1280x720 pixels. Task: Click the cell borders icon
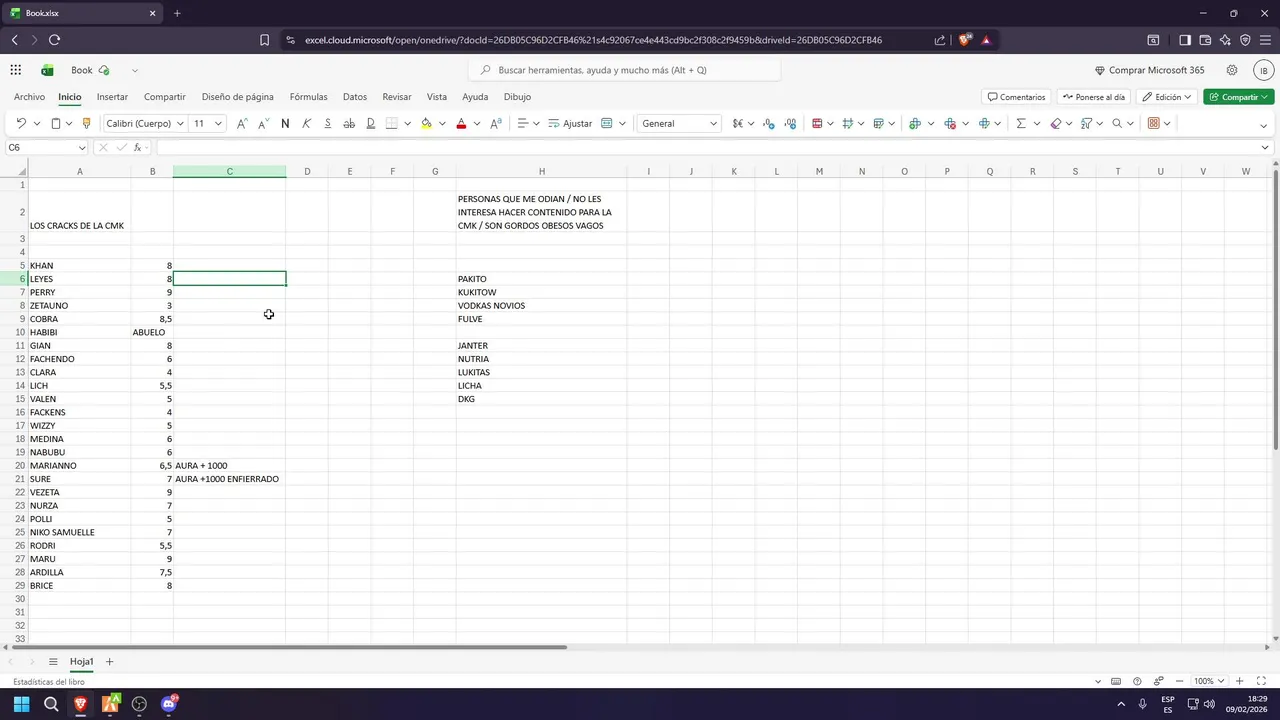tap(392, 123)
